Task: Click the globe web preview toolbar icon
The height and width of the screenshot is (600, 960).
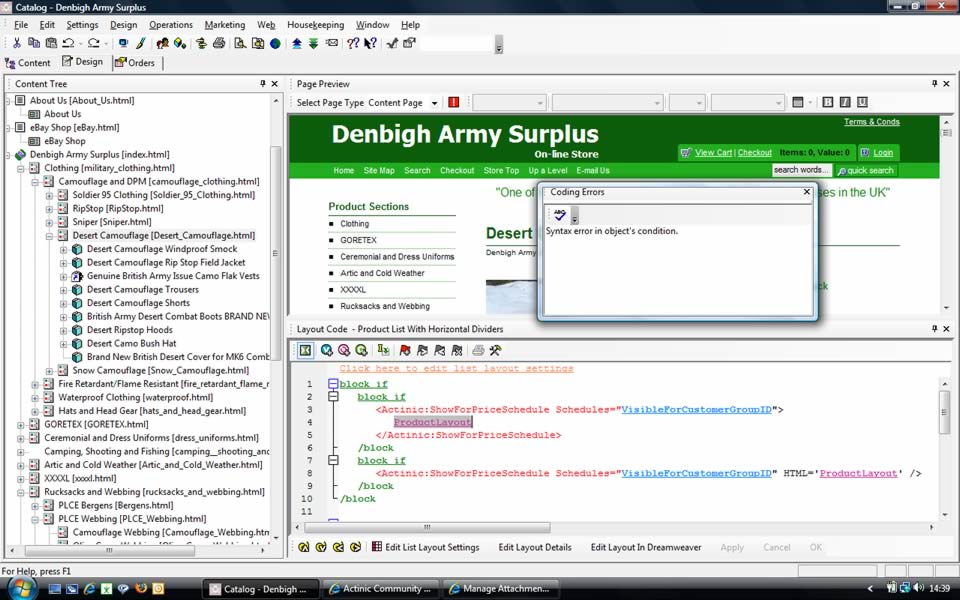Action: (x=275, y=43)
